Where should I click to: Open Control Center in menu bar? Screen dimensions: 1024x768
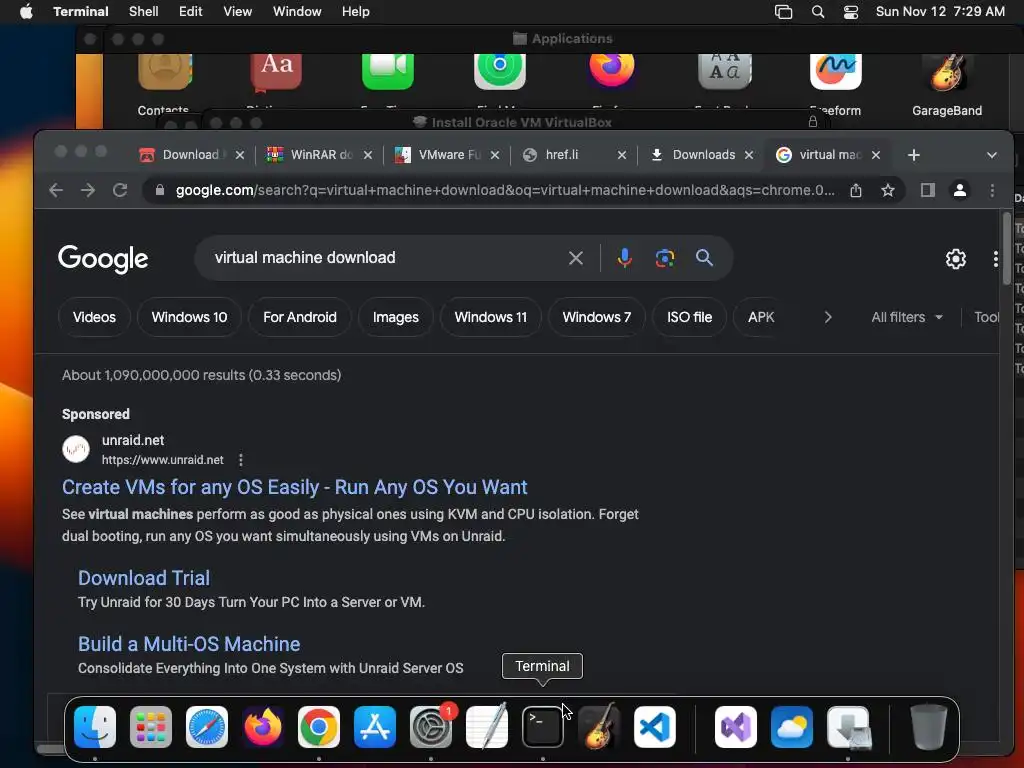click(850, 12)
